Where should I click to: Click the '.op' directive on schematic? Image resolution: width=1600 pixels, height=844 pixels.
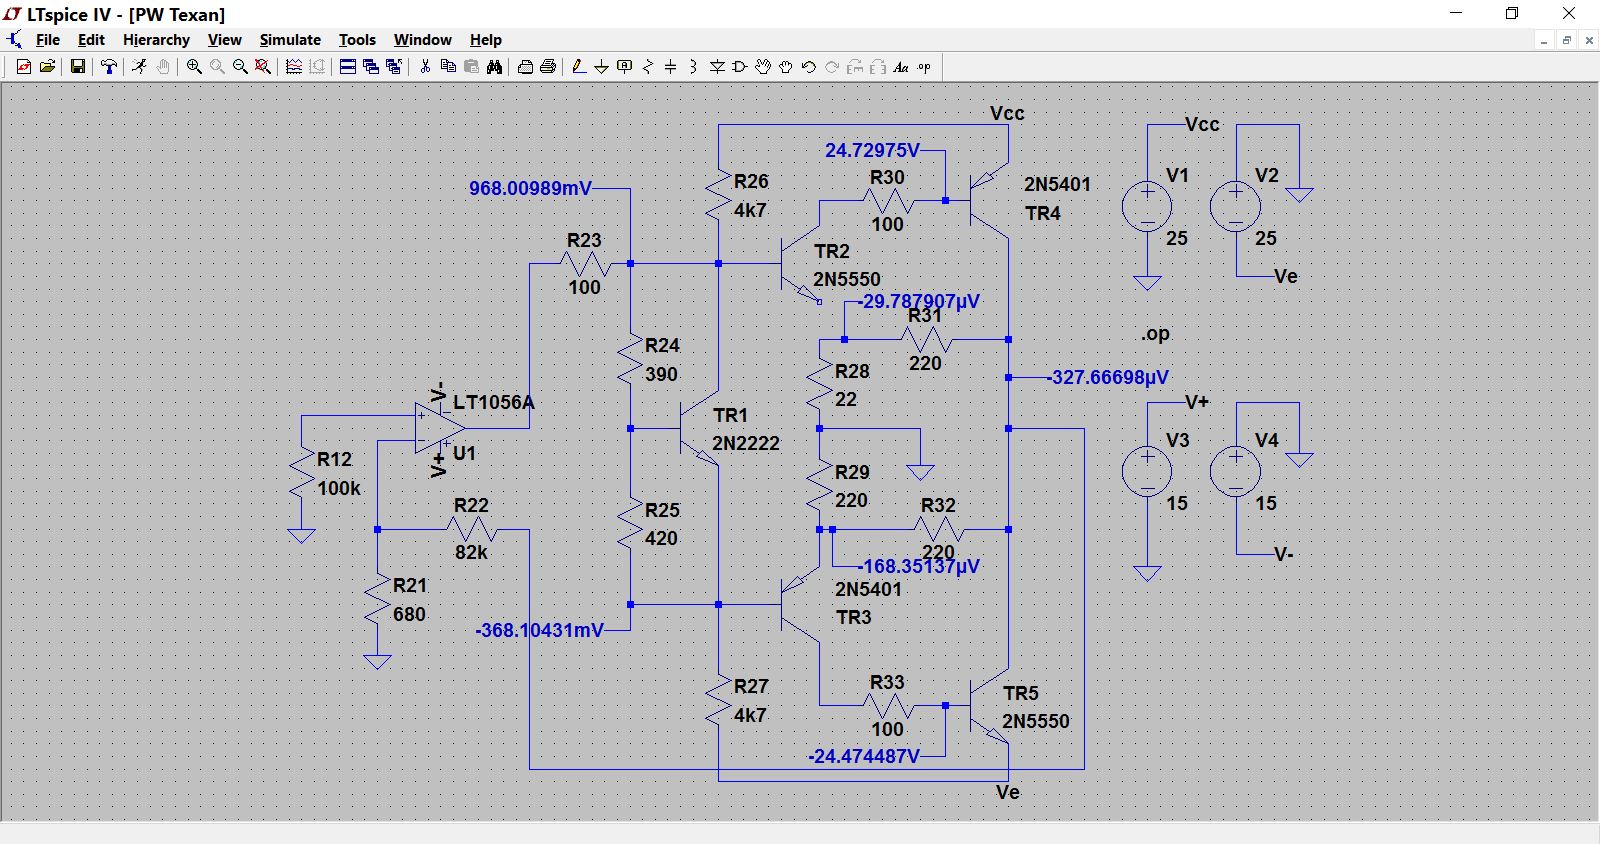tap(1155, 334)
